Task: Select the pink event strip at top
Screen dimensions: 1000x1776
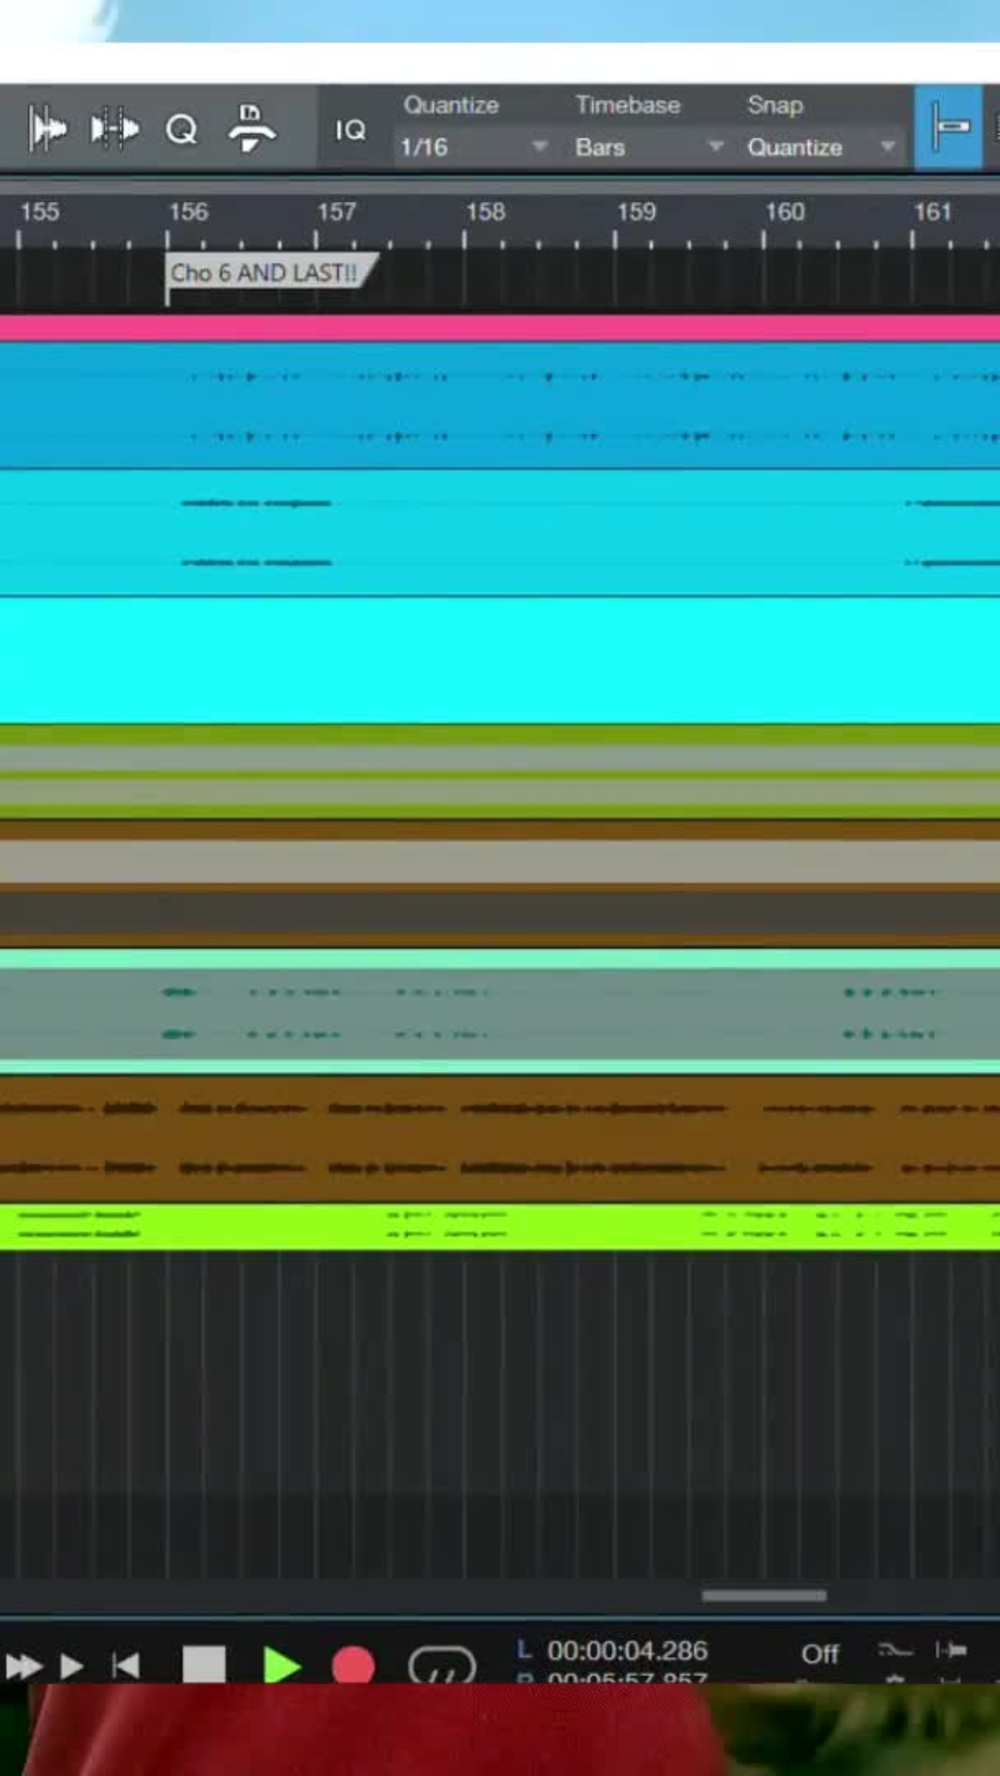Action: click(500, 328)
